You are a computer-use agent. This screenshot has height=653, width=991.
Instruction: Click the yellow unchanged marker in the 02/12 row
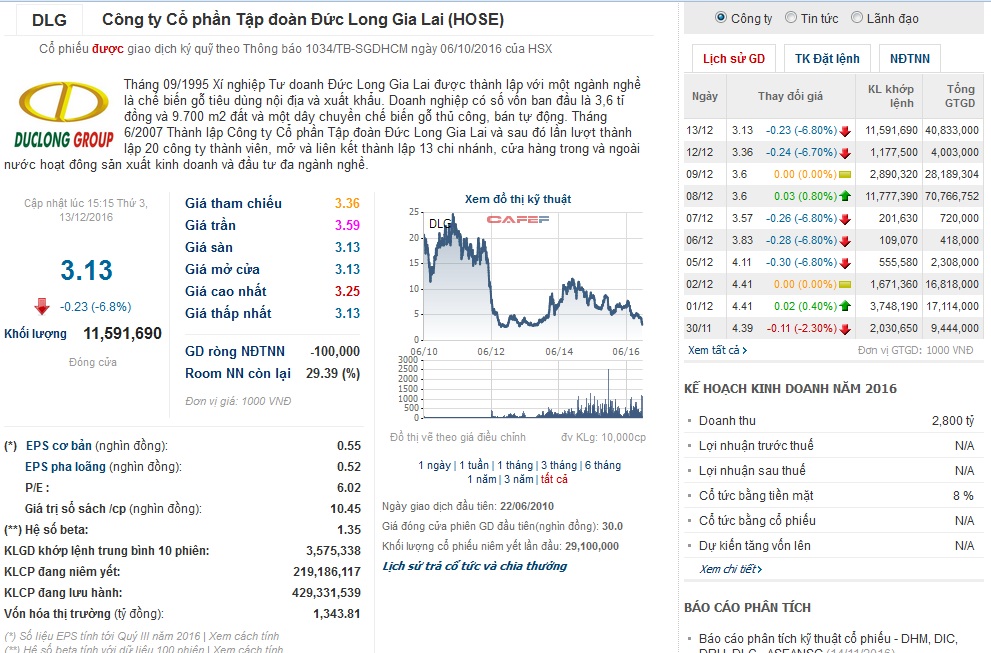pos(845,284)
